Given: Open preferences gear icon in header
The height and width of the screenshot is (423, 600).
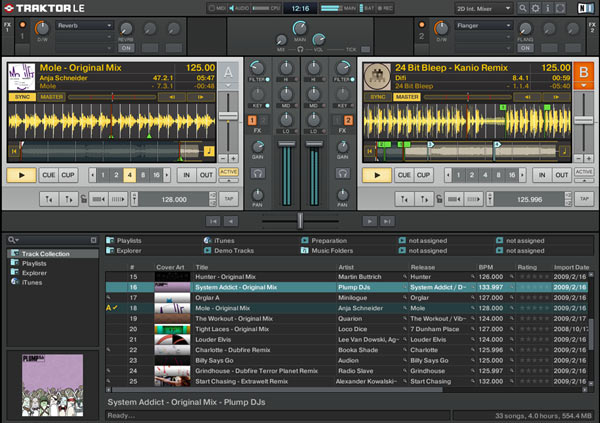Looking at the screenshot, I should point(535,8).
